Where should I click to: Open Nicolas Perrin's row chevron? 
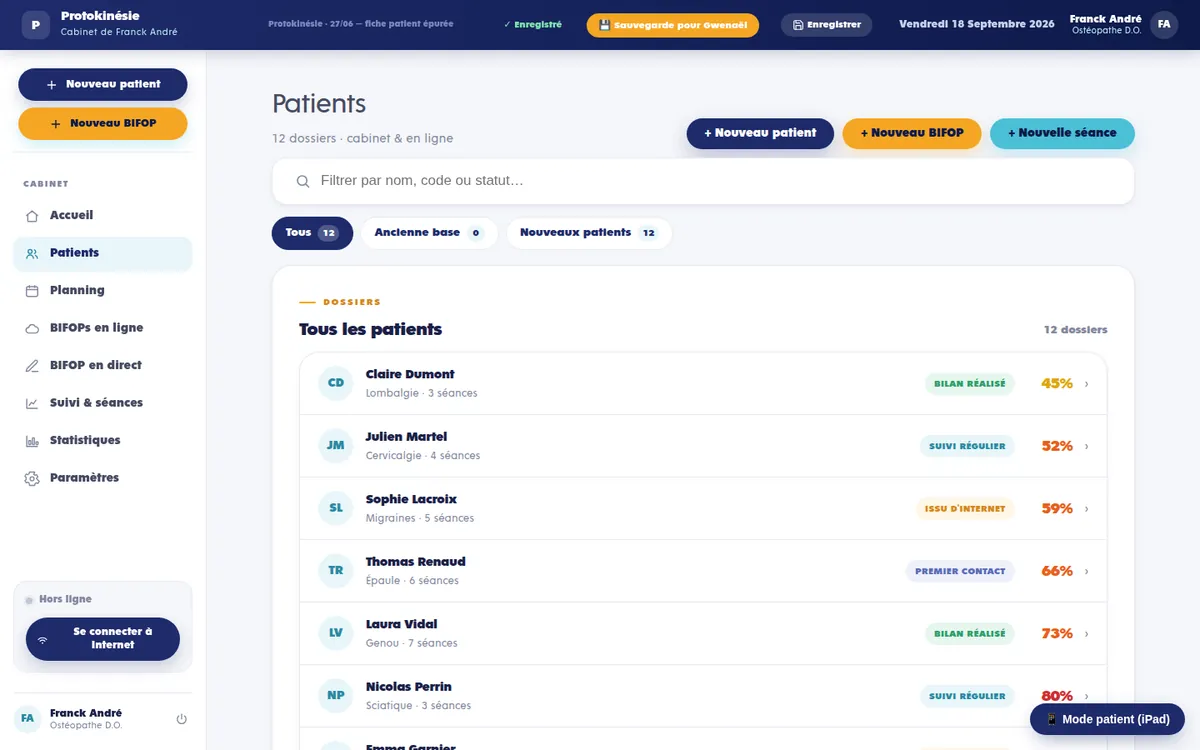[x=1086, y=696]
